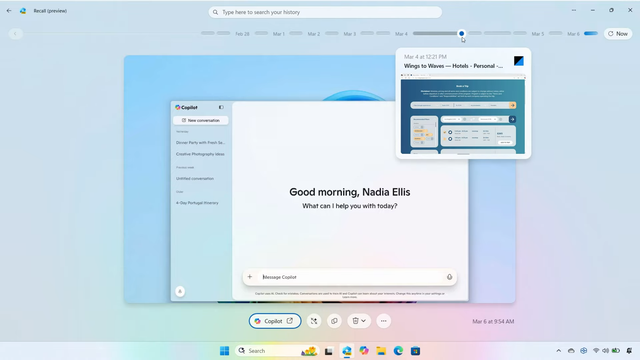The height and width of the screenshot is (360, 640).
Task: Activate the Click to Do icon
Action: pos(314,321)
